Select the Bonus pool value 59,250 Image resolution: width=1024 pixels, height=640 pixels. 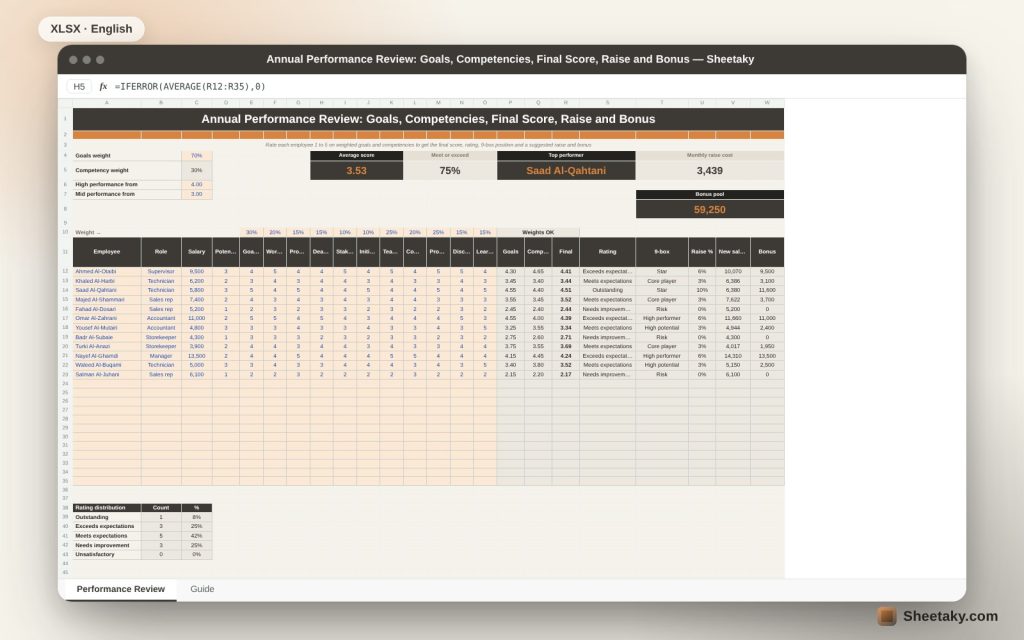(x=710, y=210)
